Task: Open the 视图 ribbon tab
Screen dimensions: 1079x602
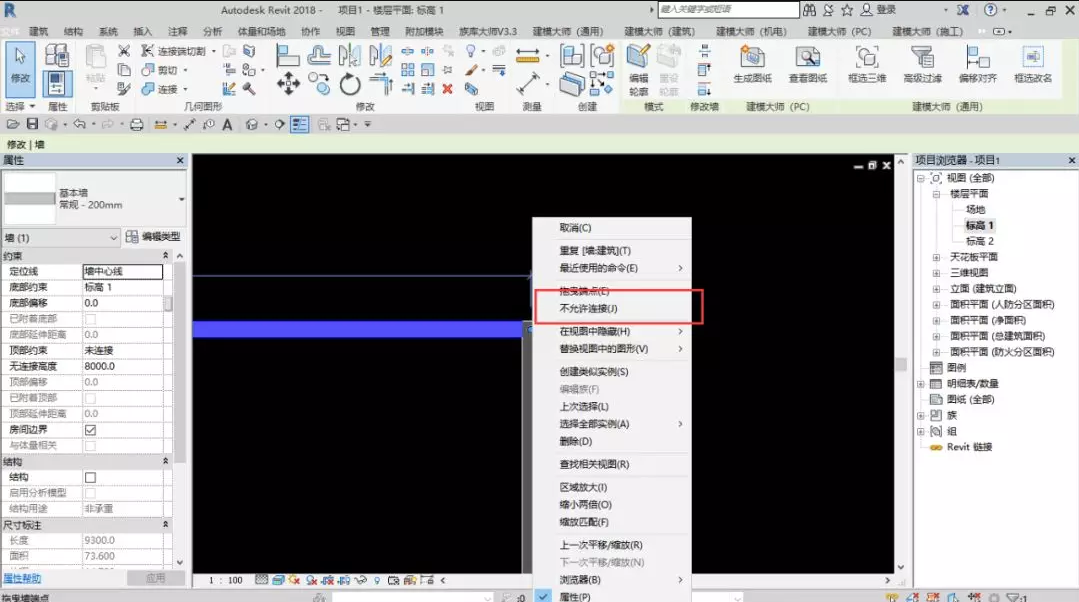Action: click(x=345, y=32)
